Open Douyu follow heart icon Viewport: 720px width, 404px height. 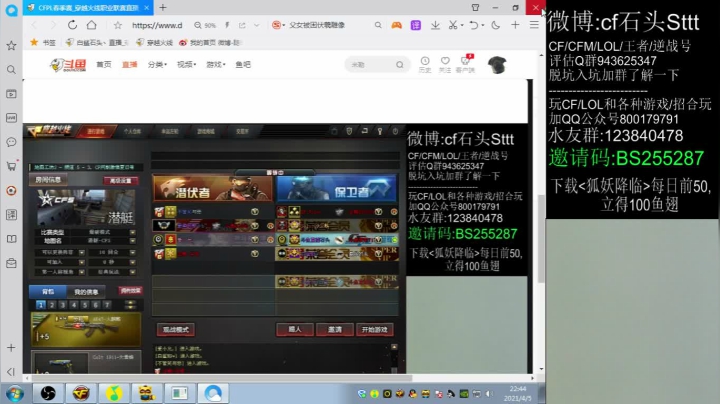tap(445, 64)
